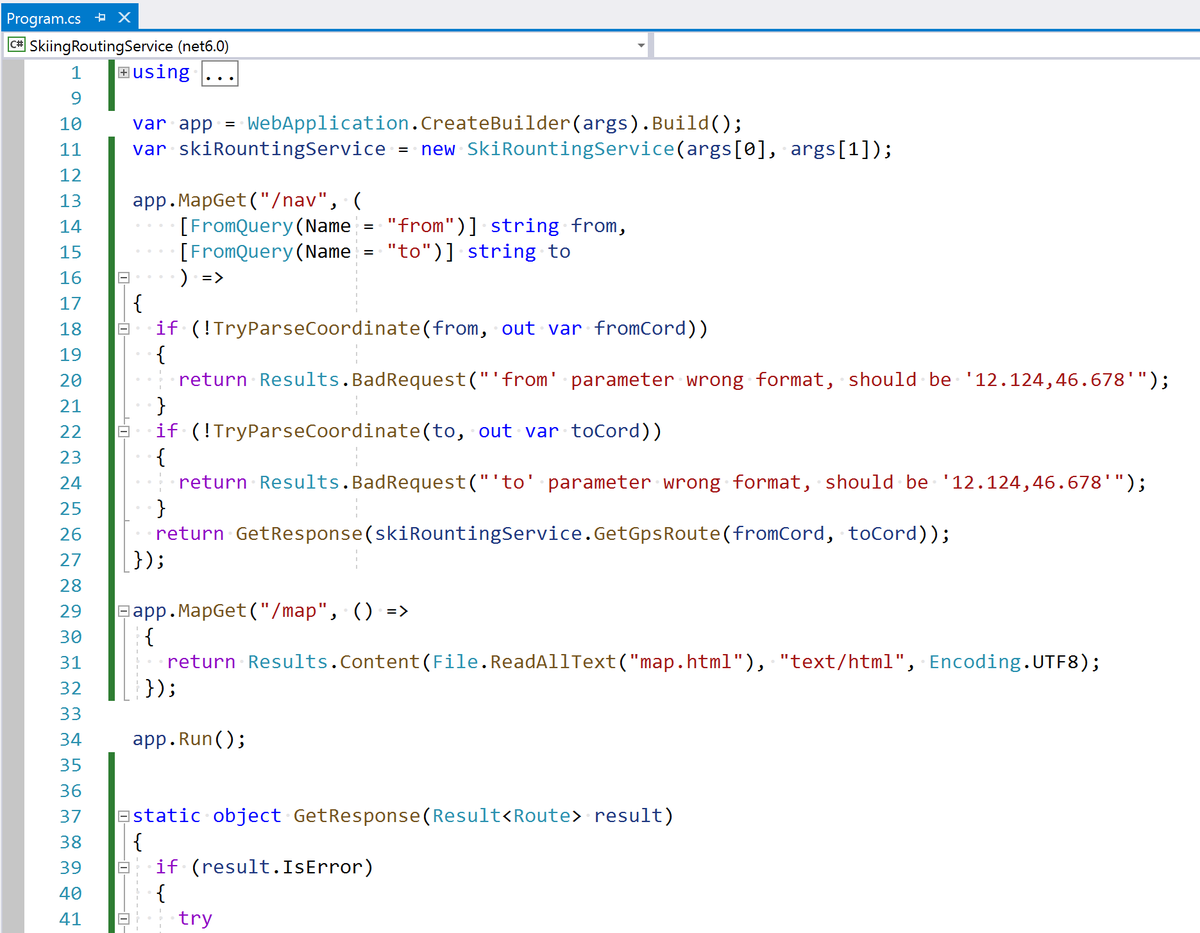Viewport: 1200px width, 933px height.
Task: Collapse the try block at line 41
Action: click(123, 918)
